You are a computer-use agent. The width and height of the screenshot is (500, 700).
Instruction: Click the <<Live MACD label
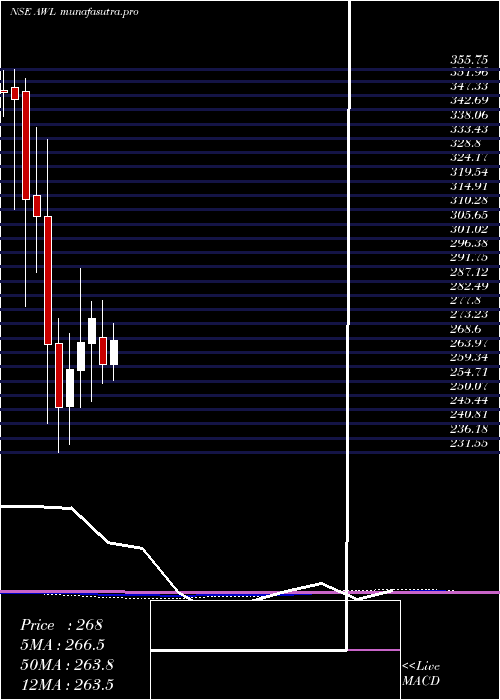click(x=421, y=673)
